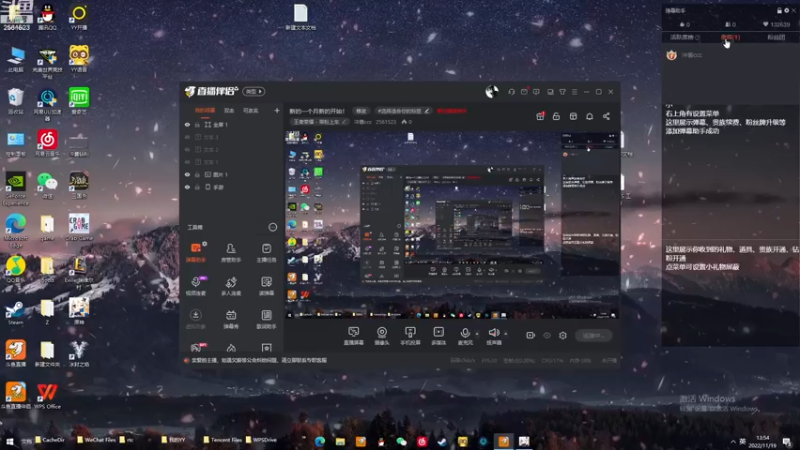Image resolution: width=800 pixels, height=450 pixels.
Task: Select the 图片 1 source row
Action: point(232,174)
